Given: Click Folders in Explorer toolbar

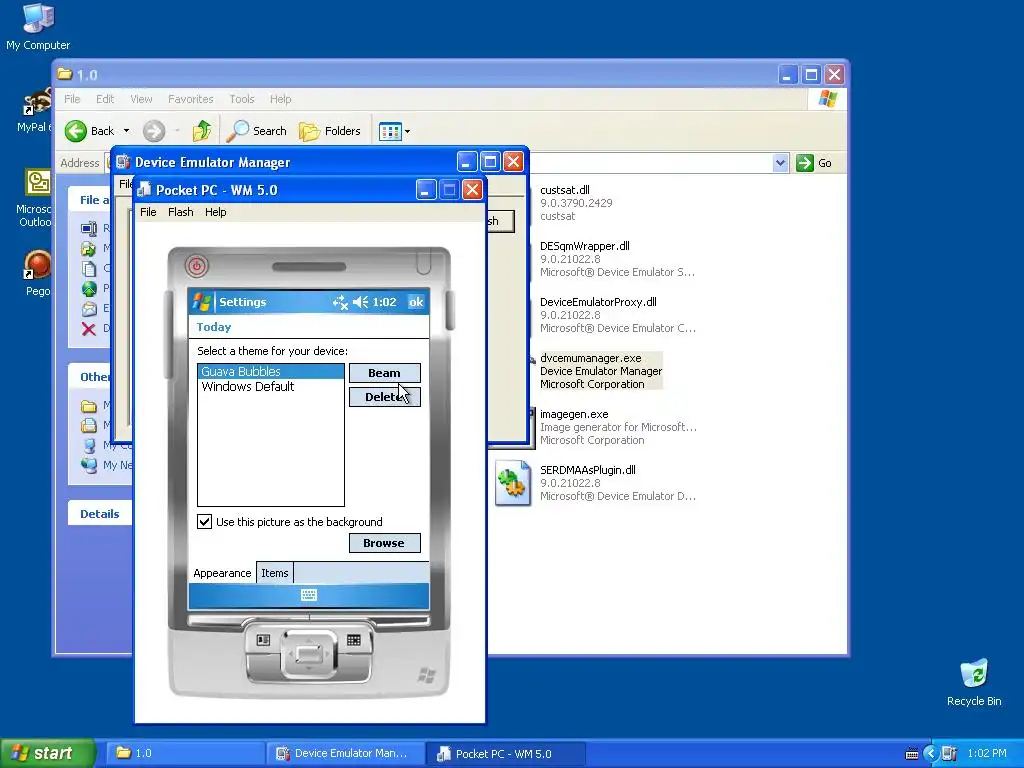Looking at the screenshot, I should click(330, 131).
